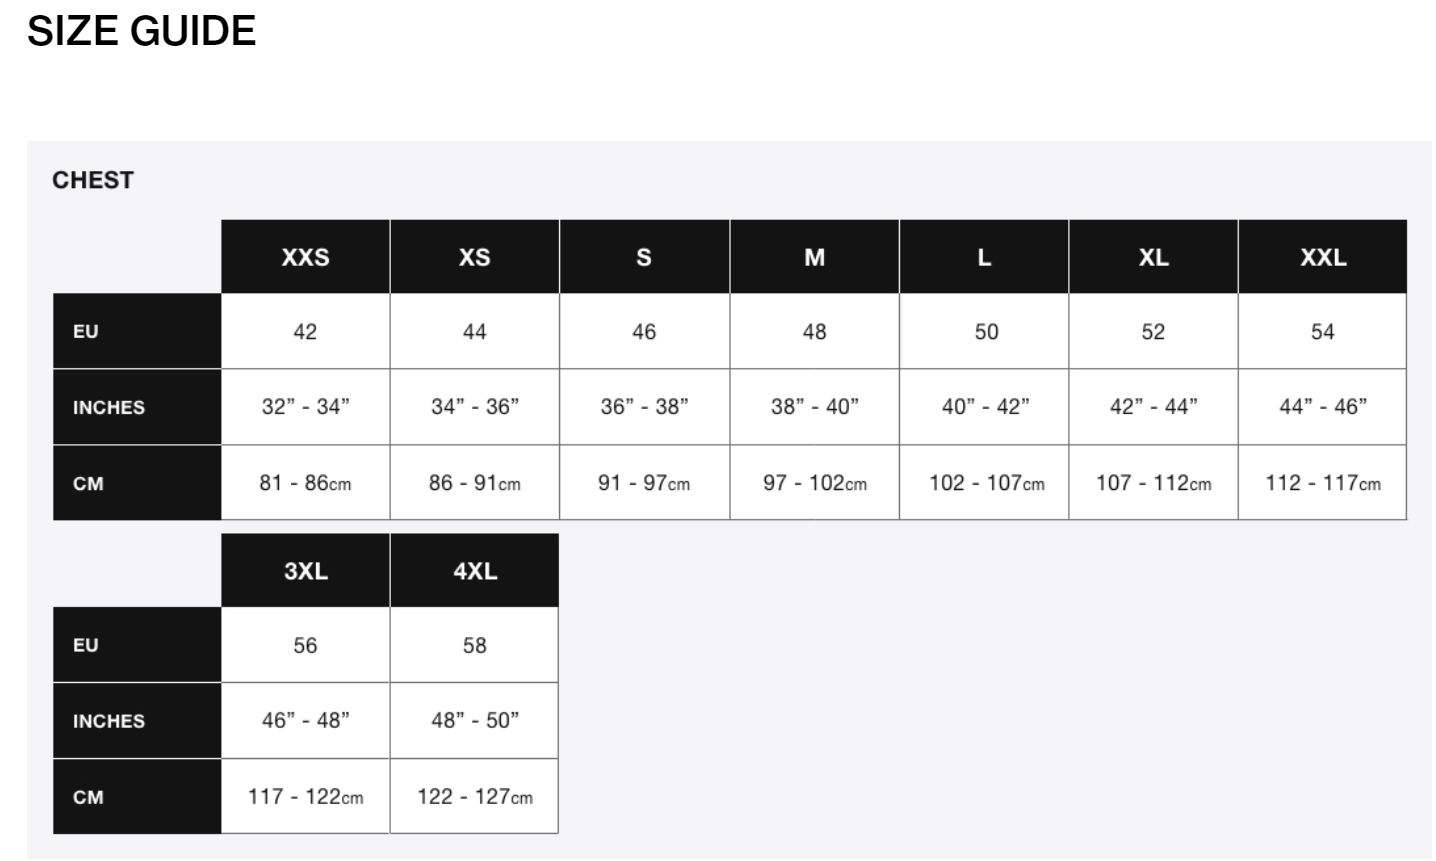The width and height of the screenshot is (1436, 861).
Task: Click the 32" - 34" inches cell
Action: pos(305,407)
